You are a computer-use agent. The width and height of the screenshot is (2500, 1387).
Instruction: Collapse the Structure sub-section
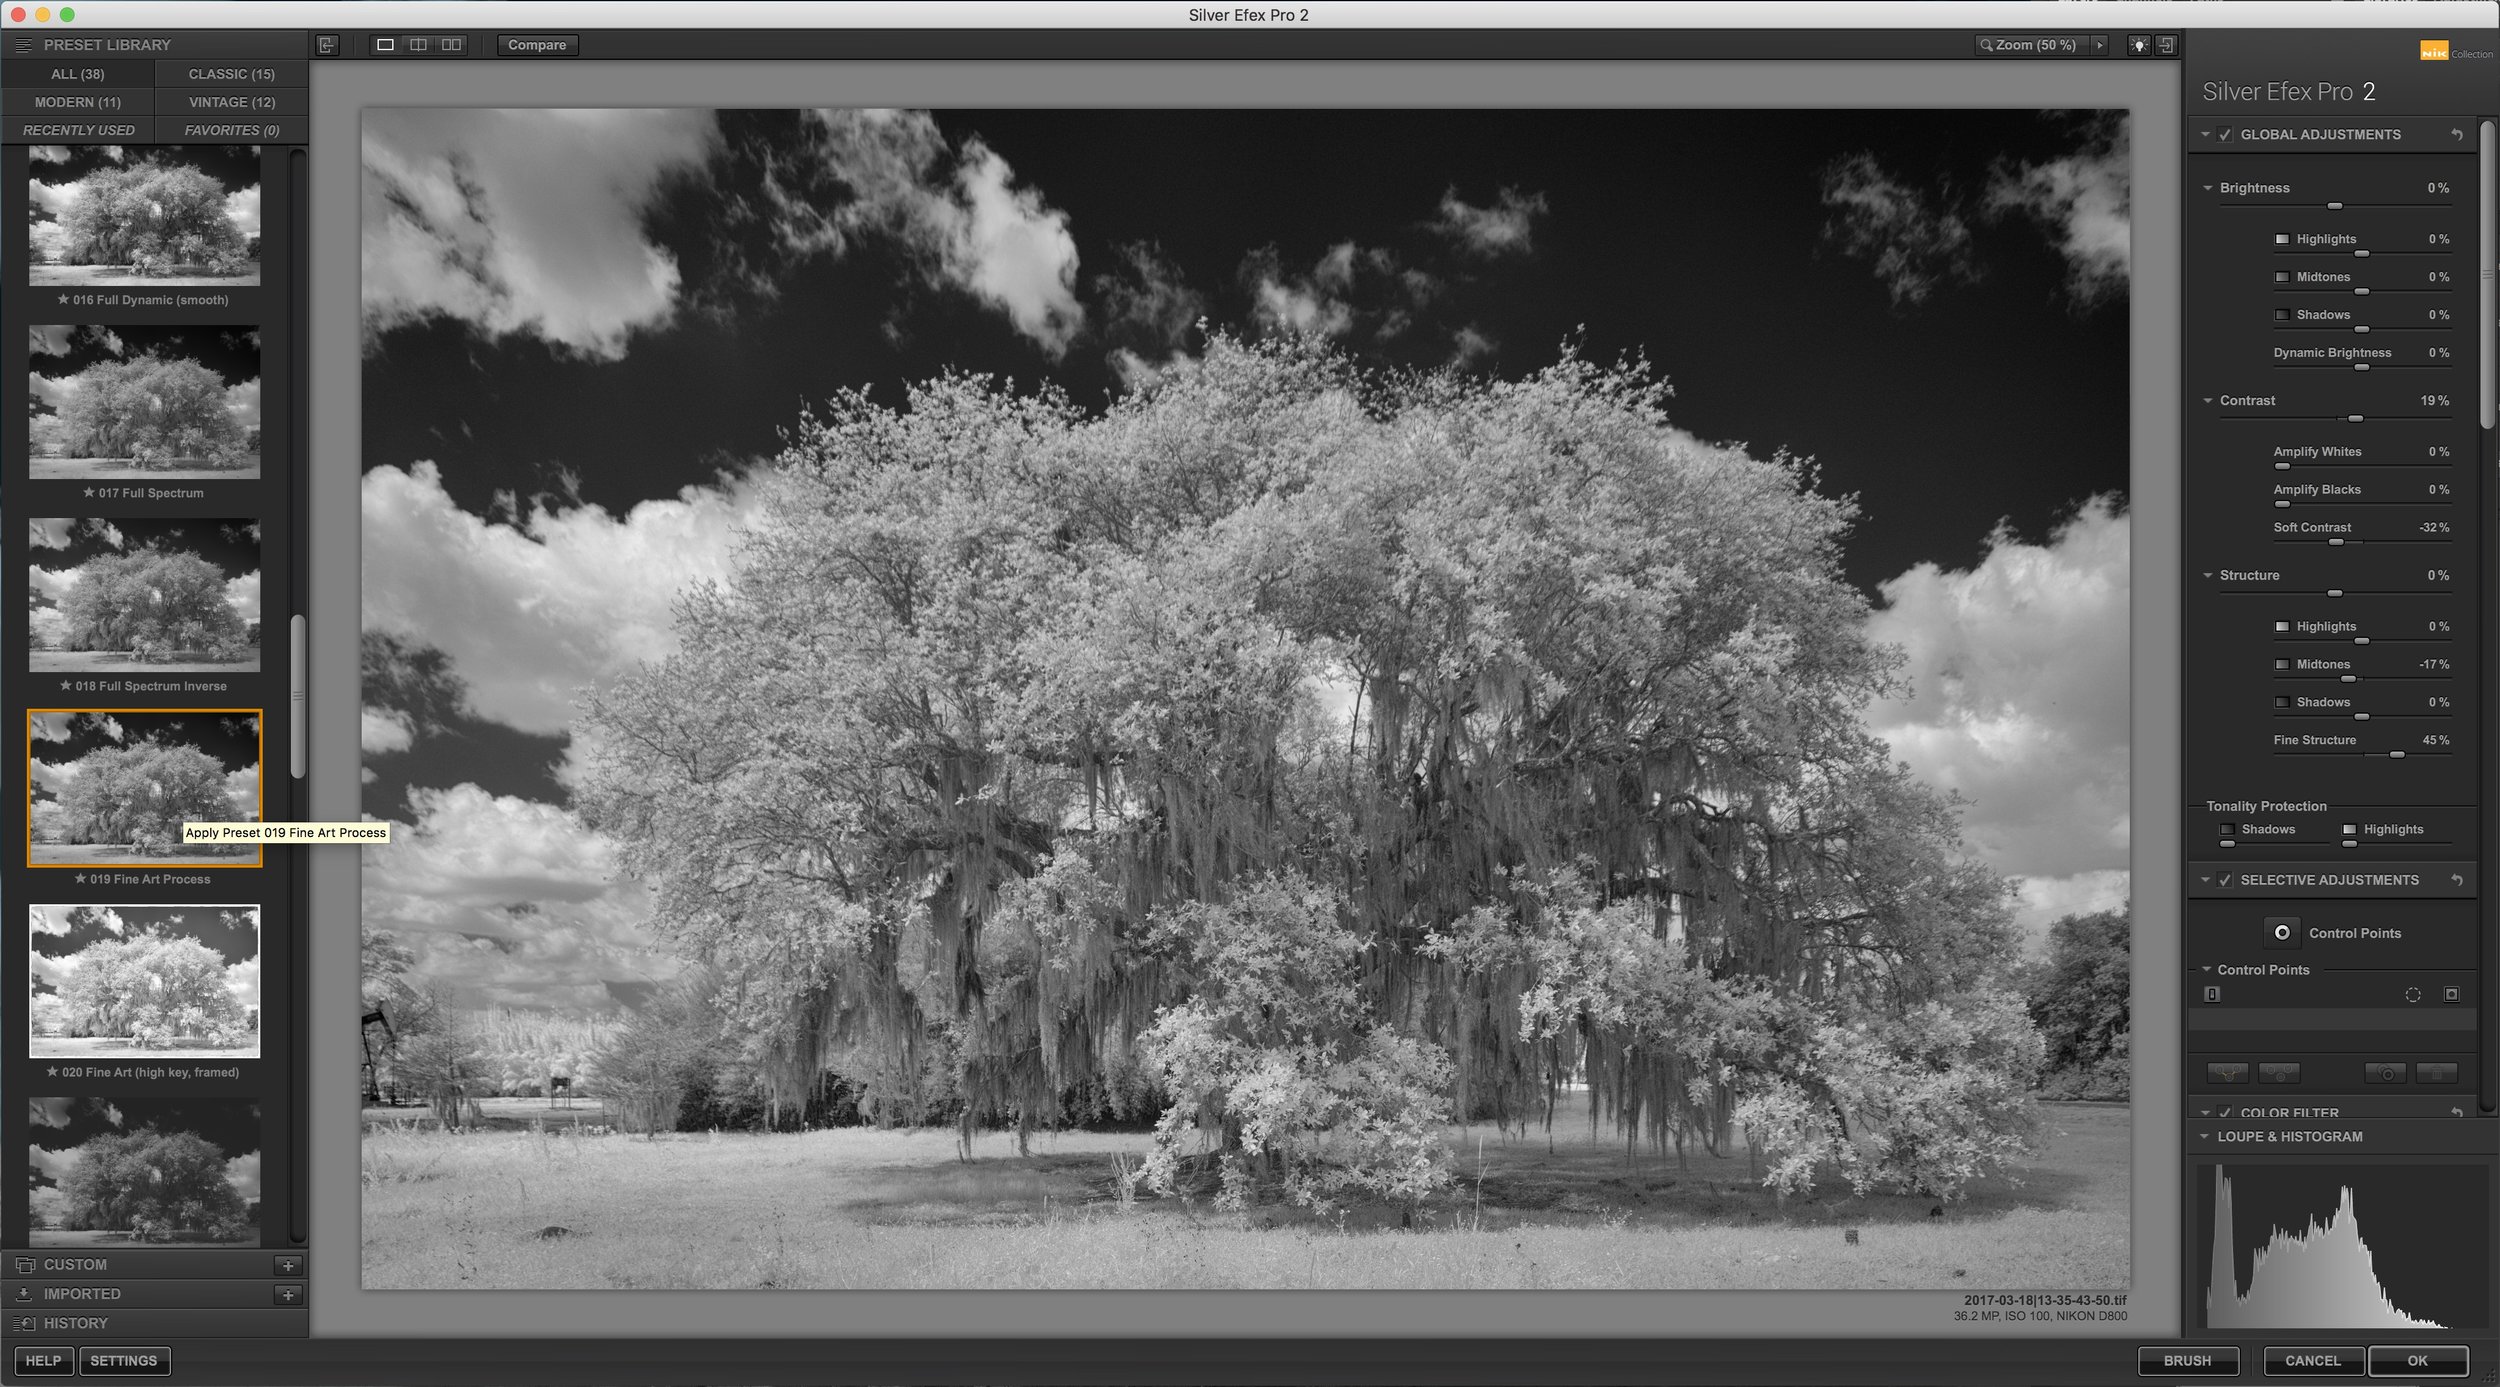[2208, 575]
